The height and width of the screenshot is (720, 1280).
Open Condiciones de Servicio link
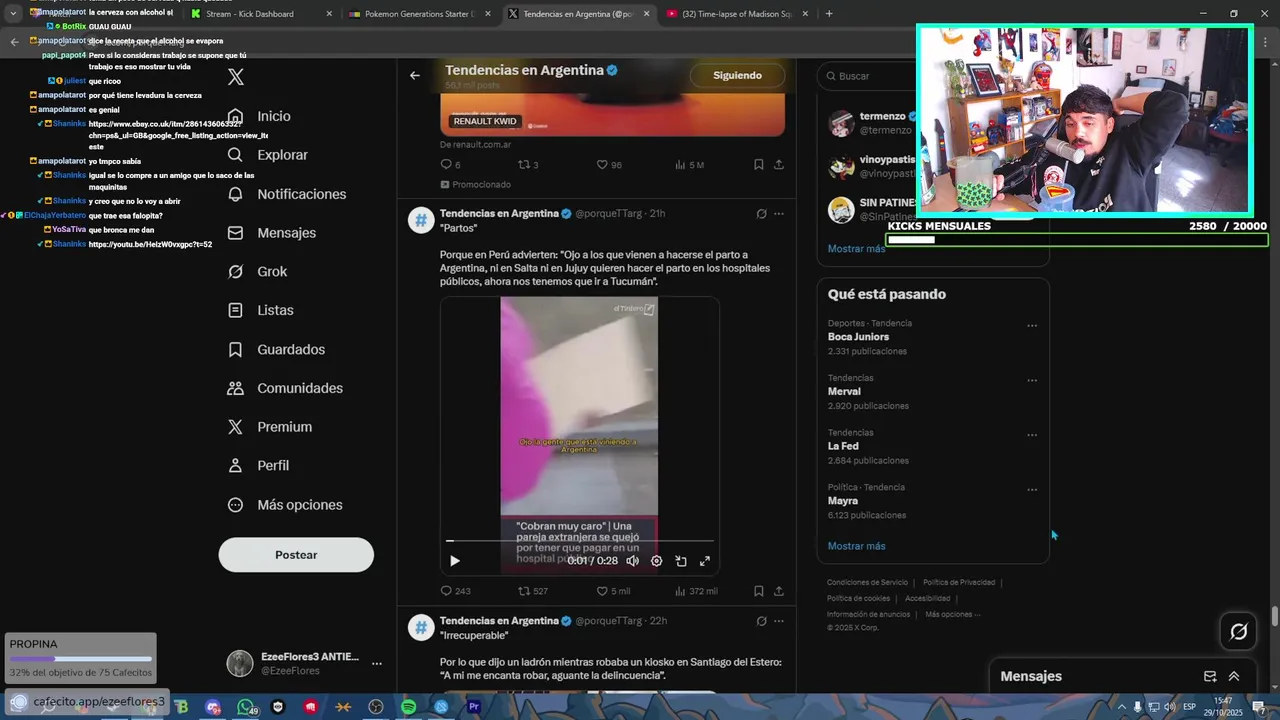click(x=867, y=582)
